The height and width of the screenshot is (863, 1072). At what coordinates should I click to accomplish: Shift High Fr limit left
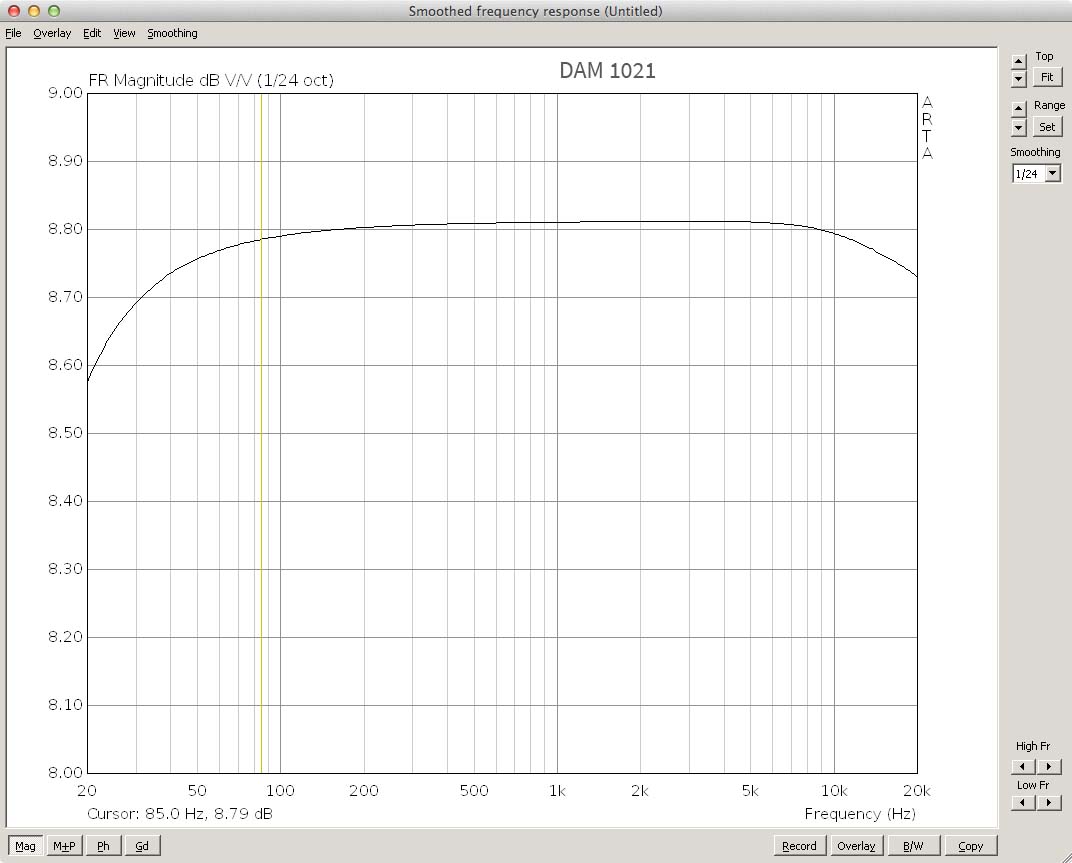1023,767
